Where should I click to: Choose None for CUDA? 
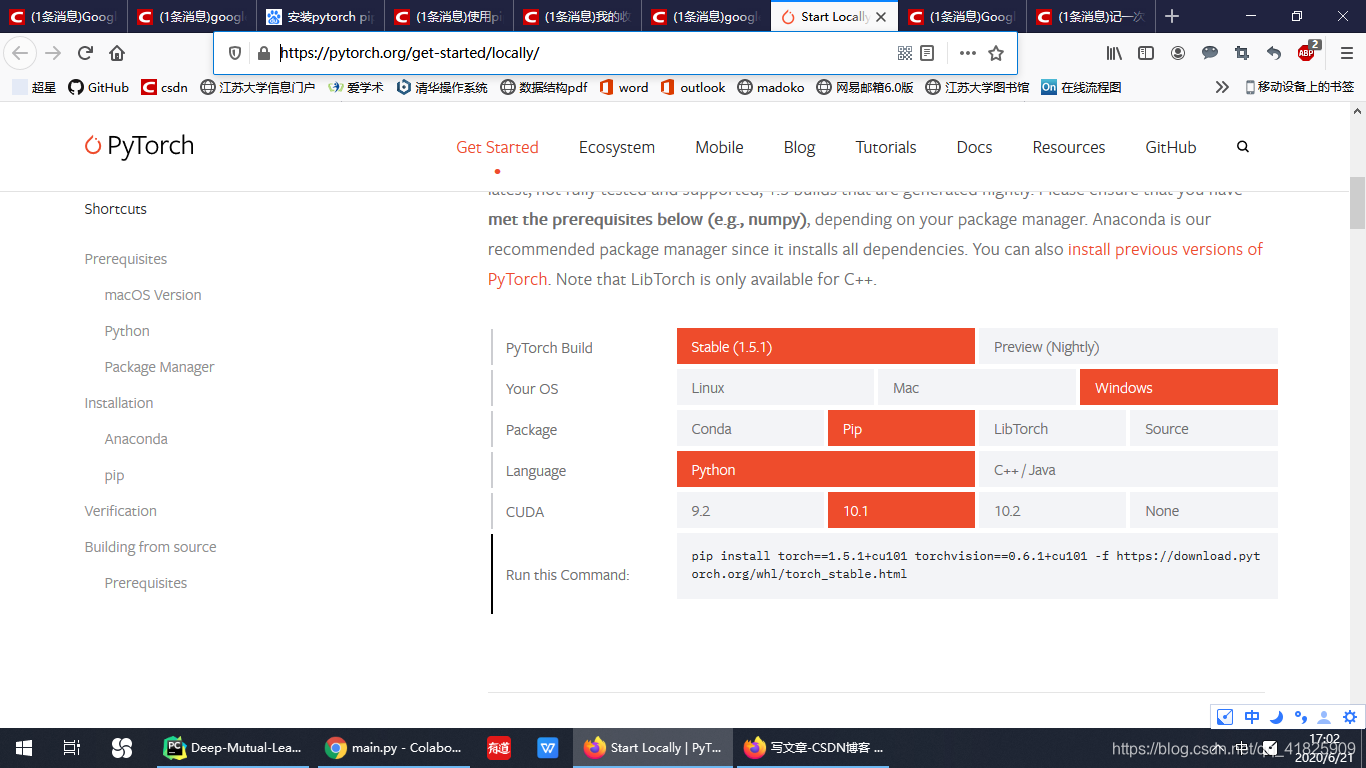coord(1204,510)
